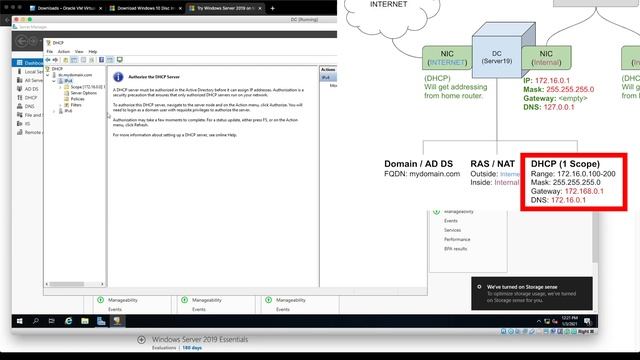Viewport: 640px width, 360px height.
Task: Open File and Storage Services in sidebar
Action: [x=28, y=115]
